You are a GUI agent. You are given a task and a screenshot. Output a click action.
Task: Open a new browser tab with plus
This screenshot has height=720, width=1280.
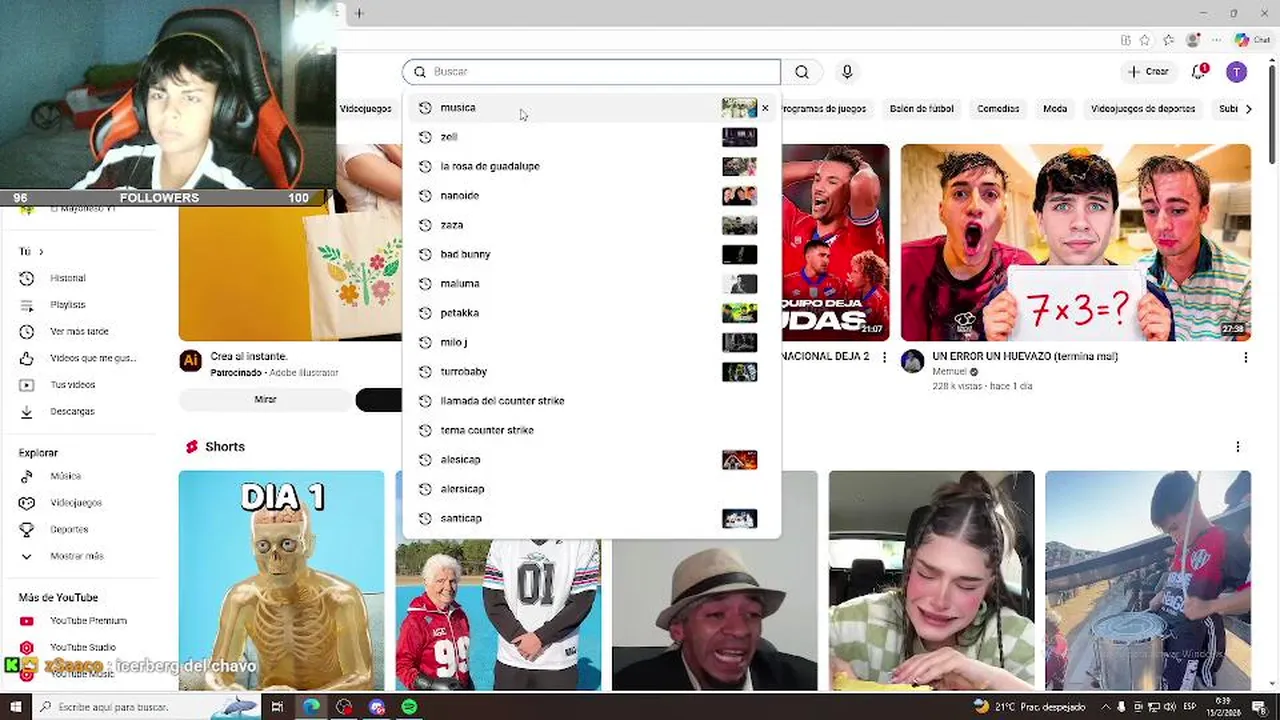[359, 13]
